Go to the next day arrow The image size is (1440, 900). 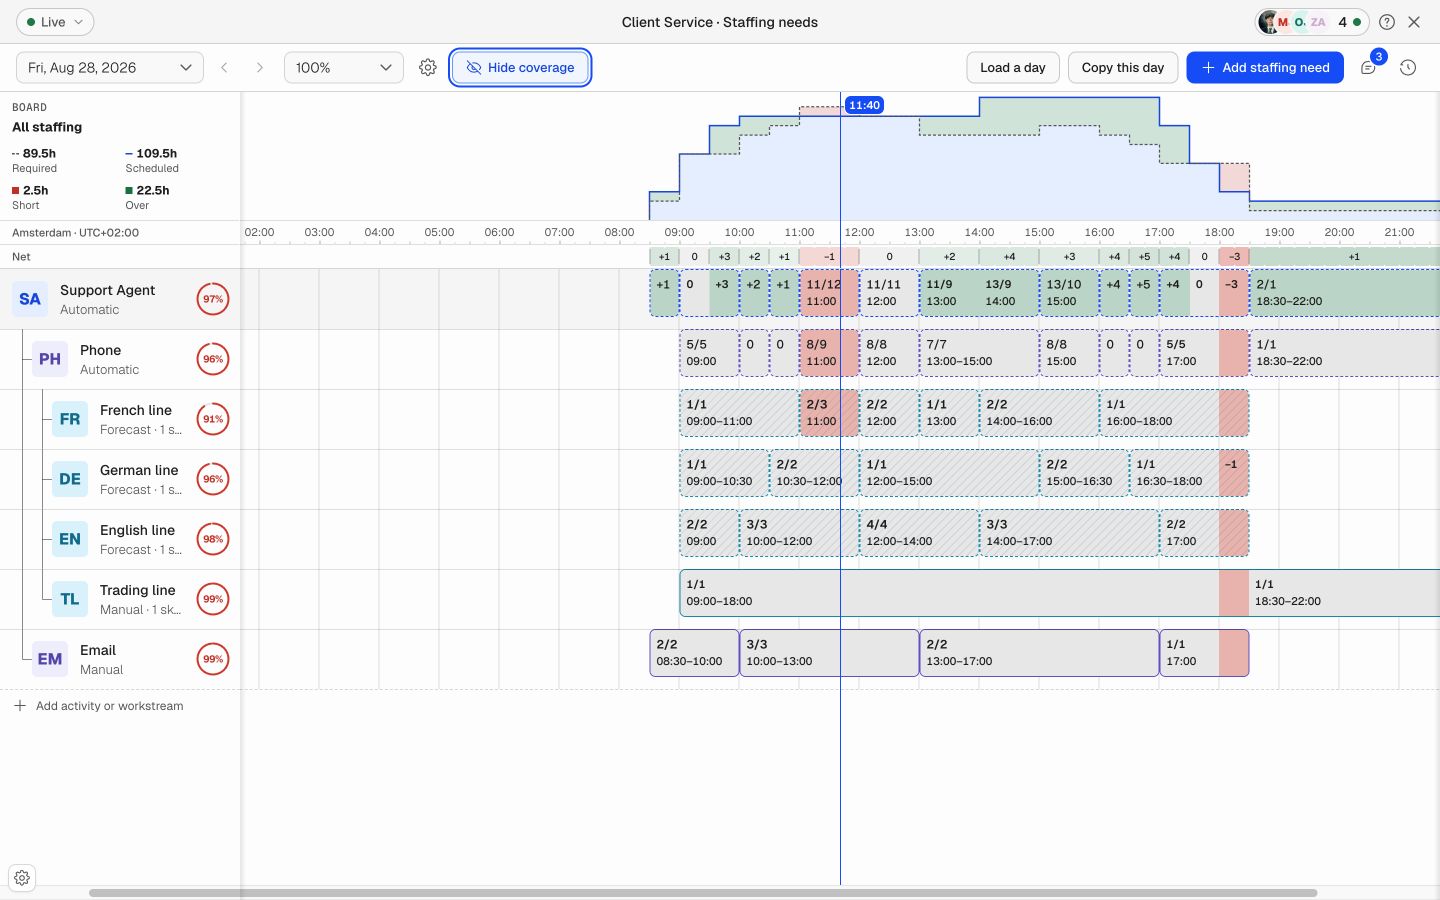coord(260,67)
